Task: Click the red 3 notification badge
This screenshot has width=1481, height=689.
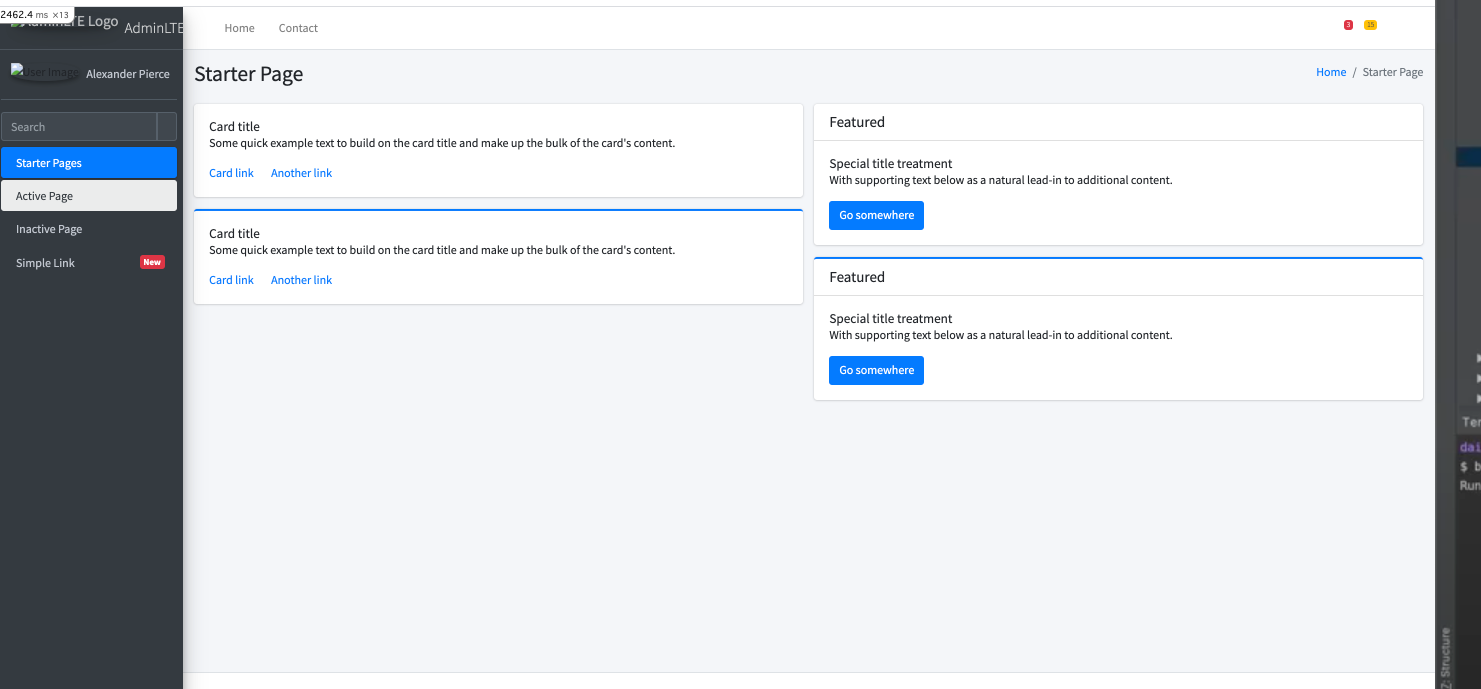Action: 1348,25
